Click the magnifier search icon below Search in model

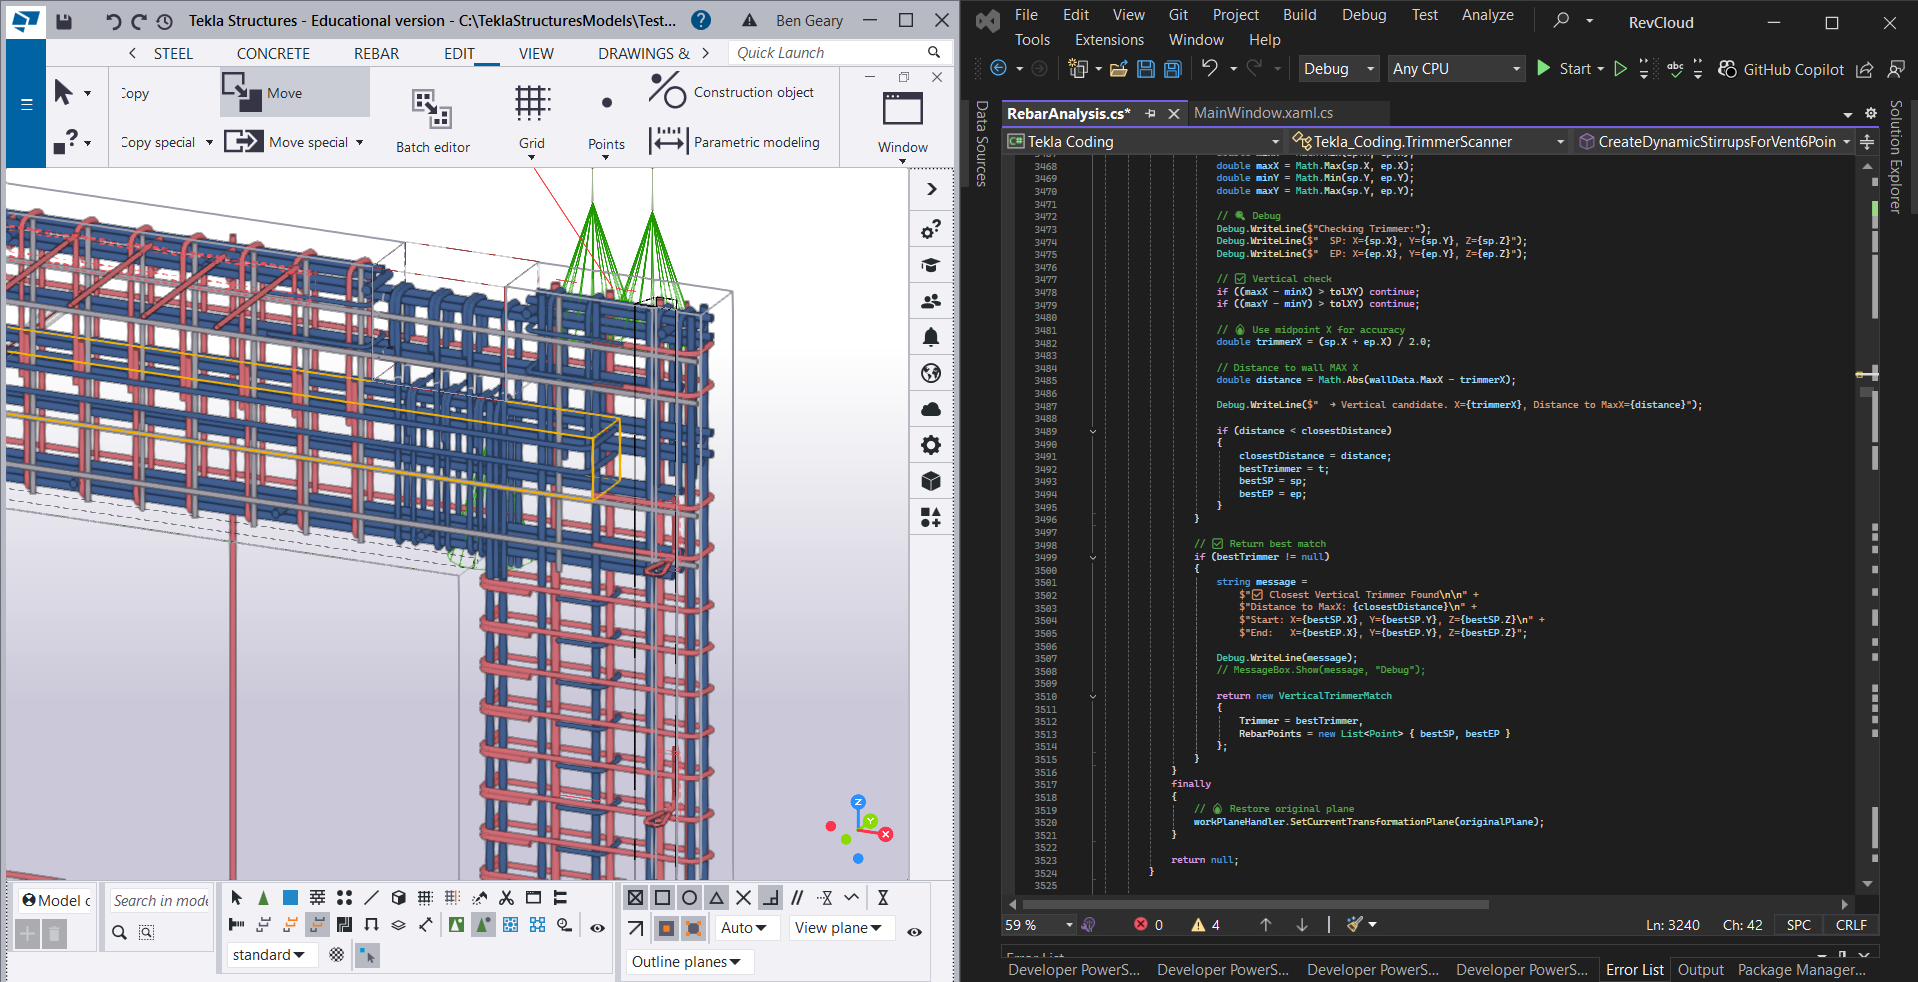click(x=119, y=932)
